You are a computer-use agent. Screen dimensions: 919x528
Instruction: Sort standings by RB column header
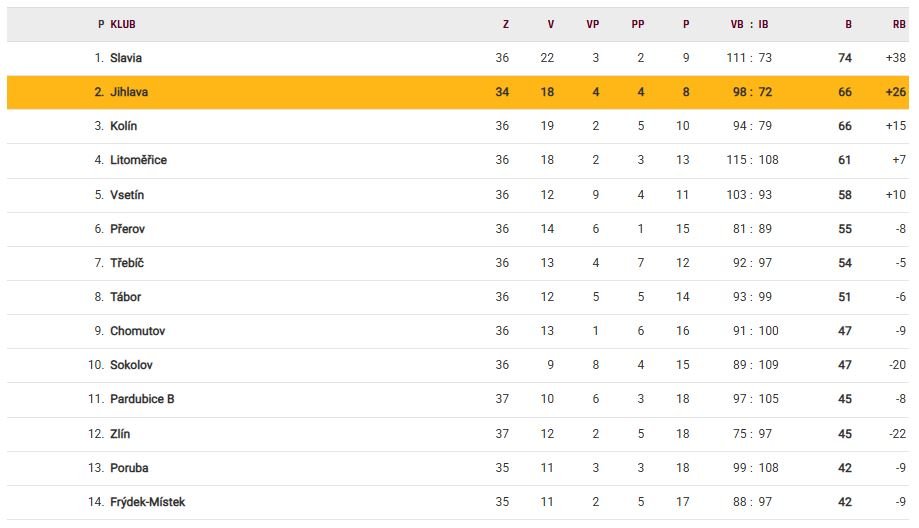pyautogui.click(x=899, y=25)
